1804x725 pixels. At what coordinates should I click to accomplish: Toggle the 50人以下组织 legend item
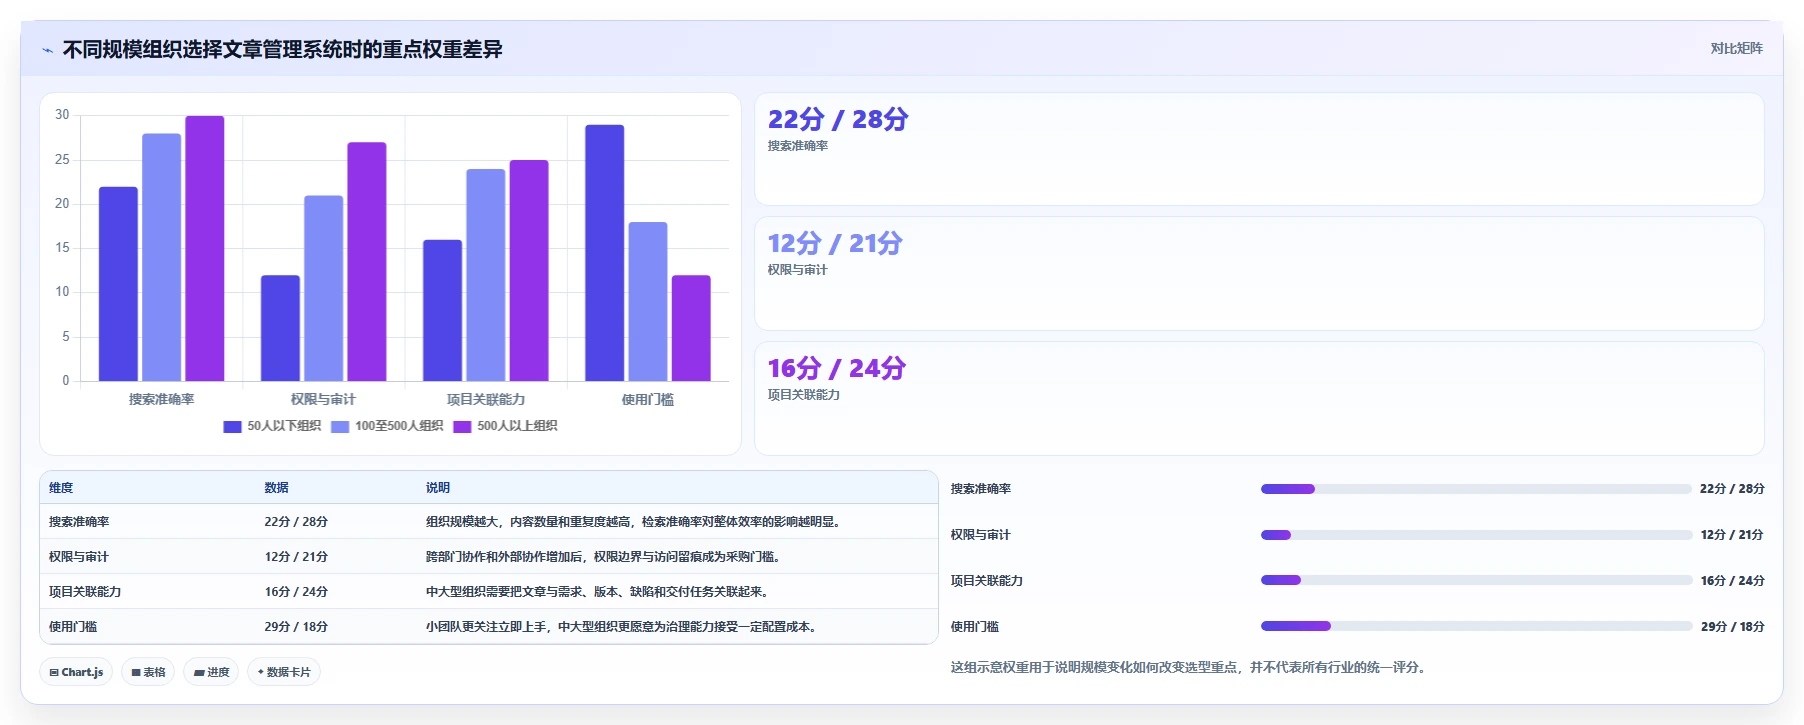tap(272, 426)
